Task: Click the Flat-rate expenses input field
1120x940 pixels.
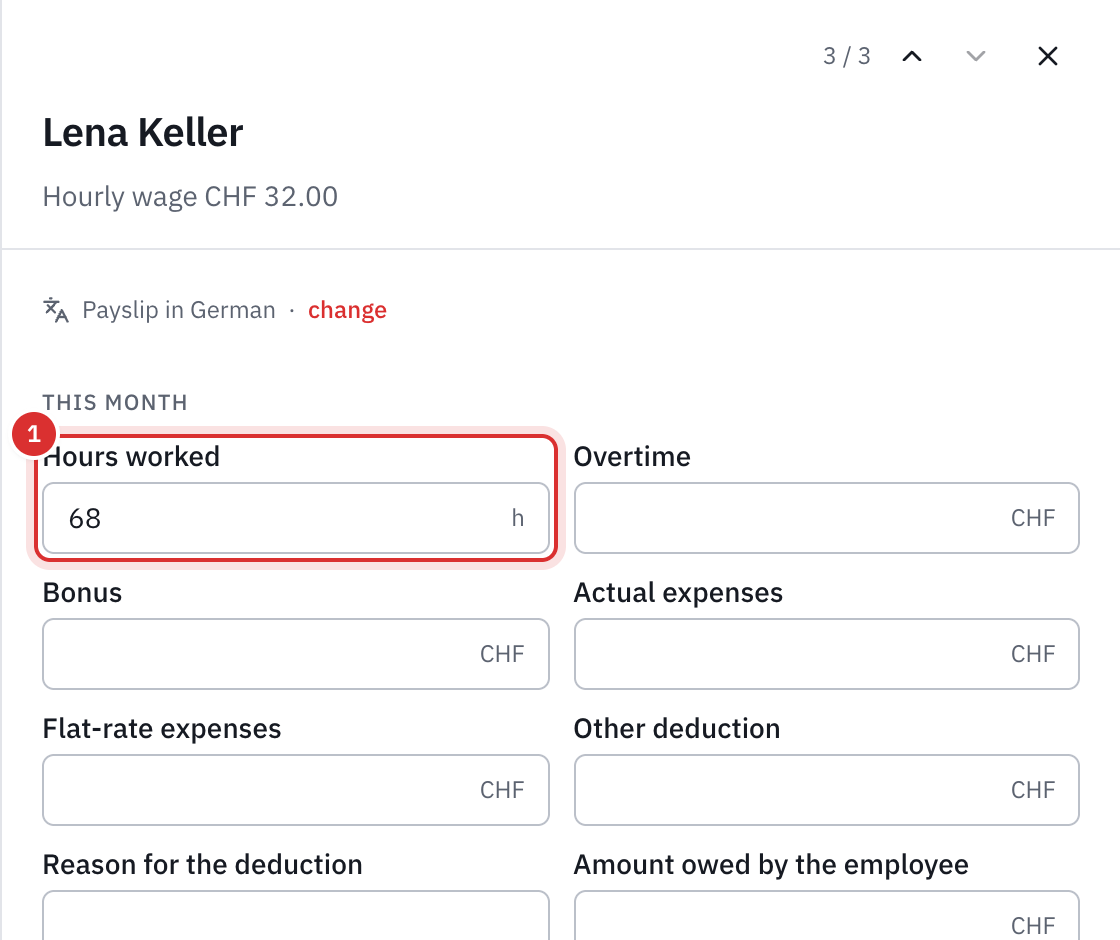Action: [296, 790]
